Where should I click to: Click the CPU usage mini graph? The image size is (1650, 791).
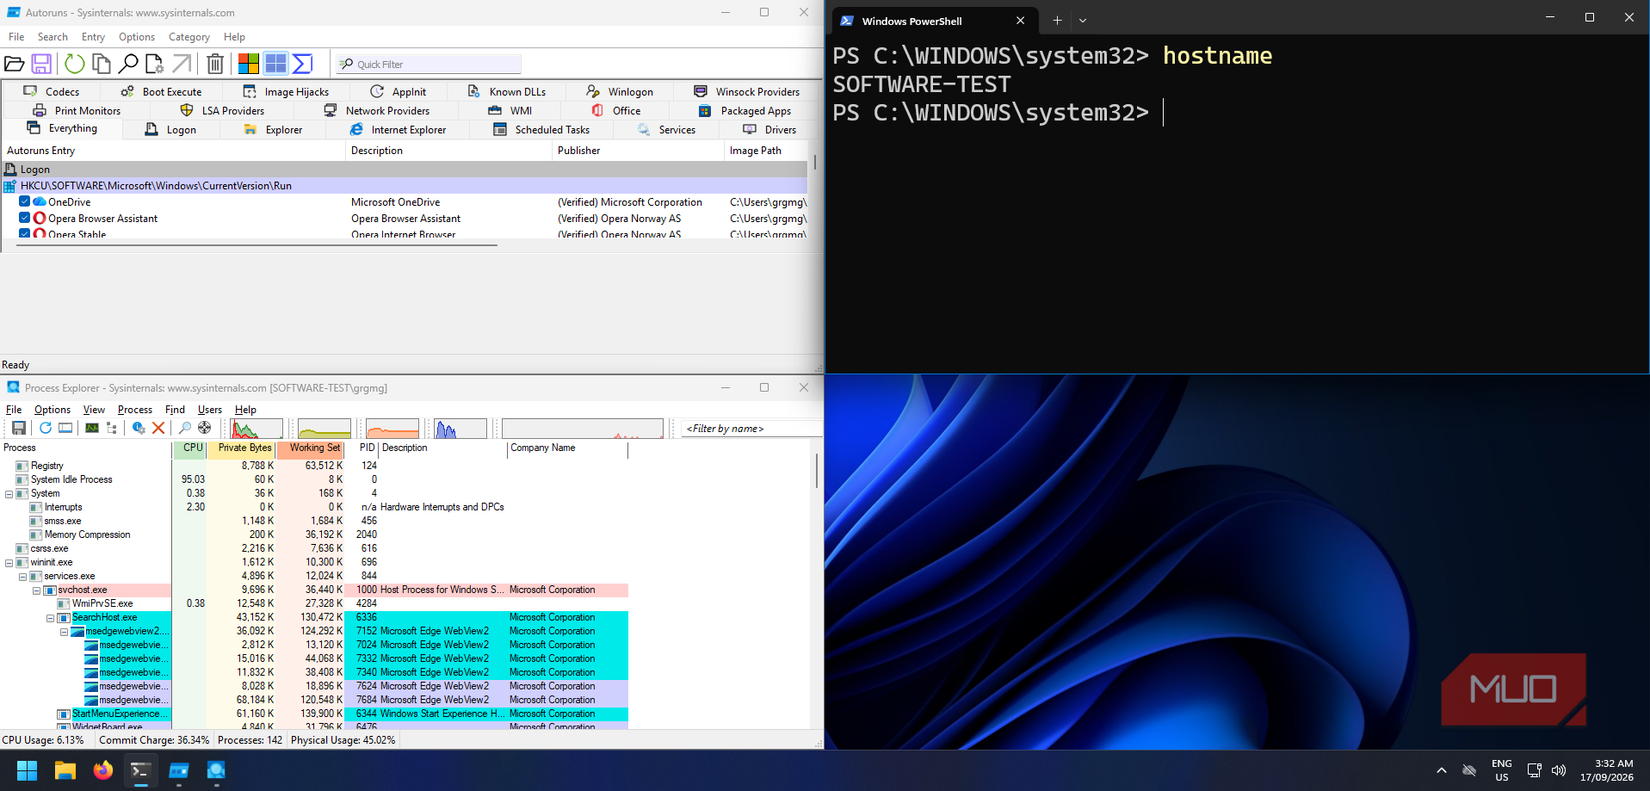tap(256, 429)
